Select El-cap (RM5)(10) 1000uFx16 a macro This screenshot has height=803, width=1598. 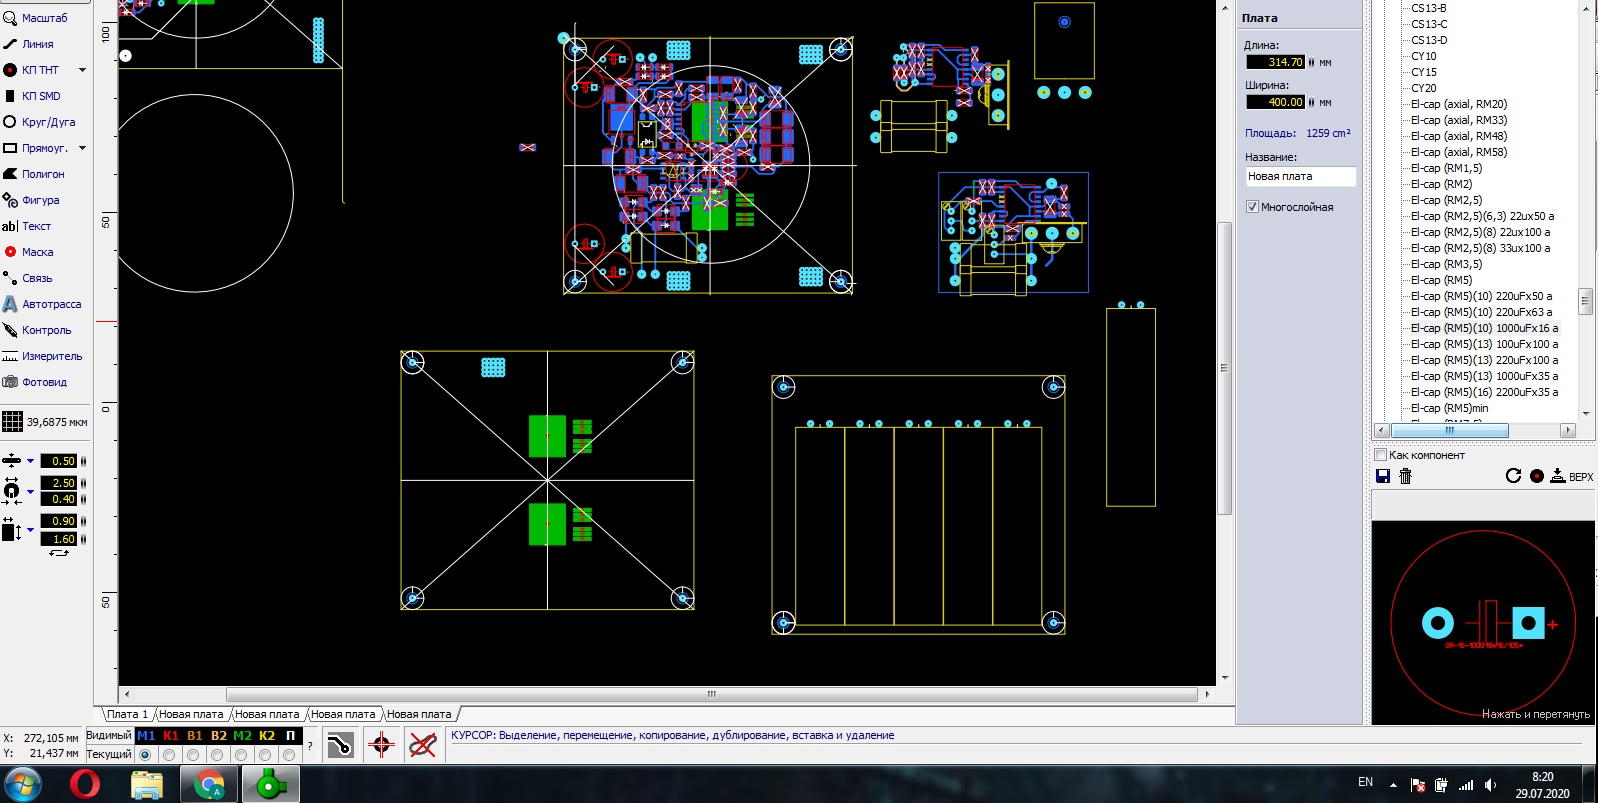click(1484, 328)
